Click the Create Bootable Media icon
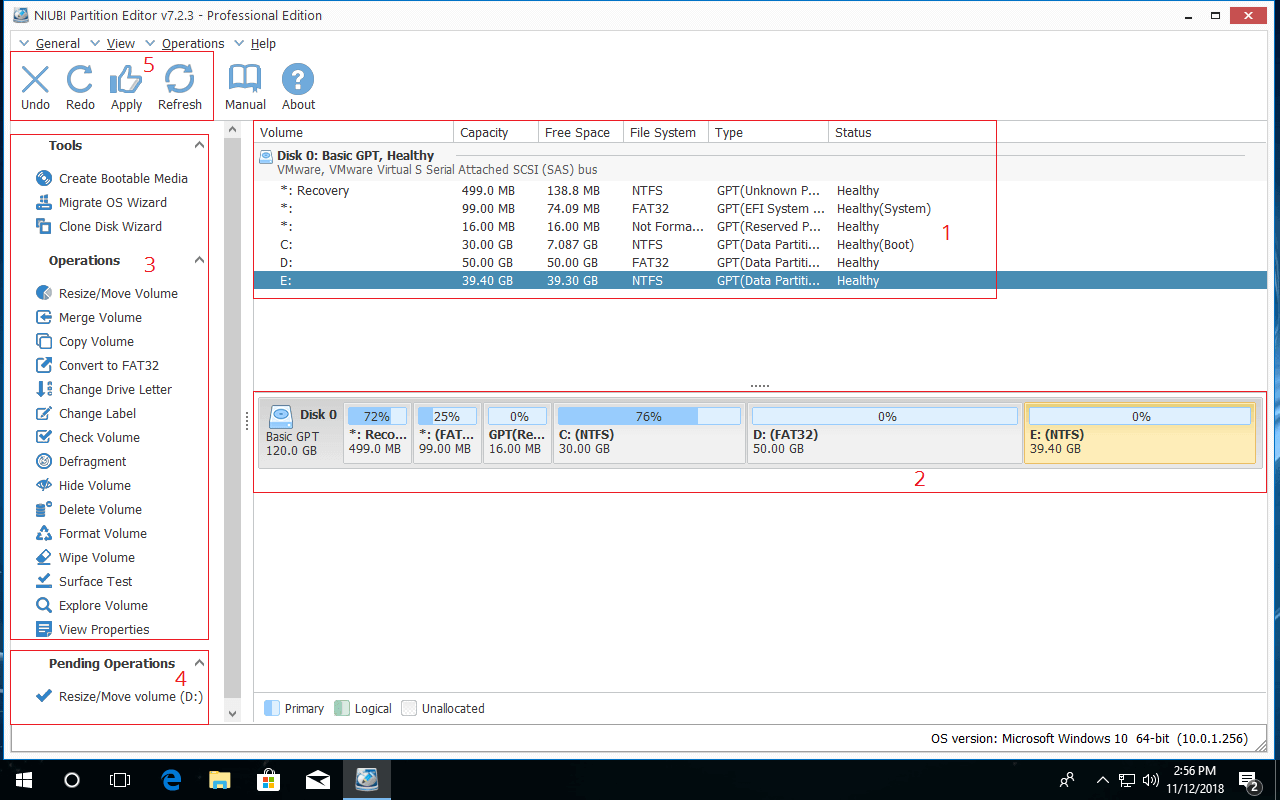 point(43,178)
